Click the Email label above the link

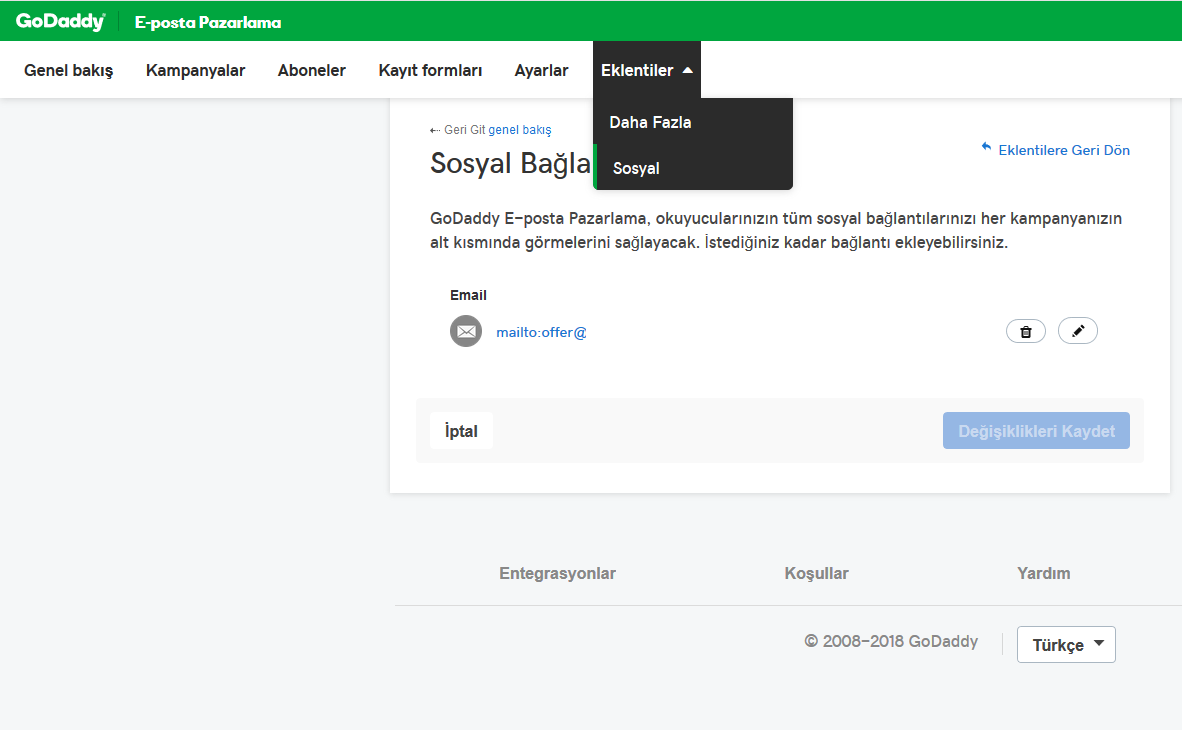click(468, 295)
